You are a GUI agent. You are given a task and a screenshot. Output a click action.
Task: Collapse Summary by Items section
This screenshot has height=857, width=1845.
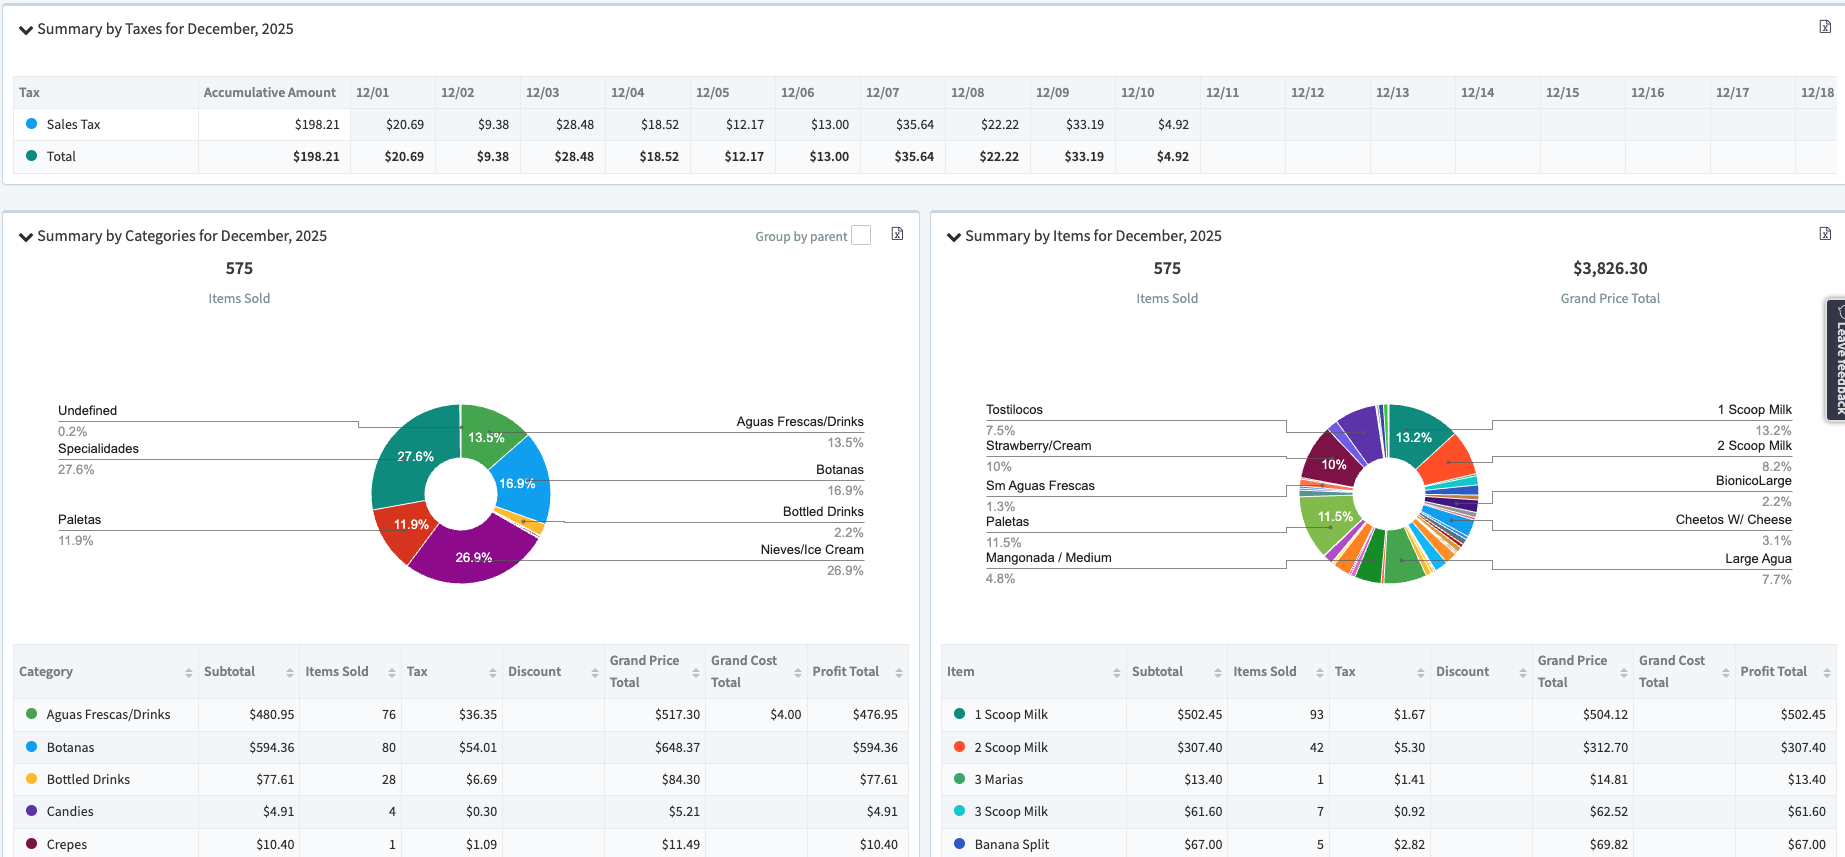click(x=954, y=237)
